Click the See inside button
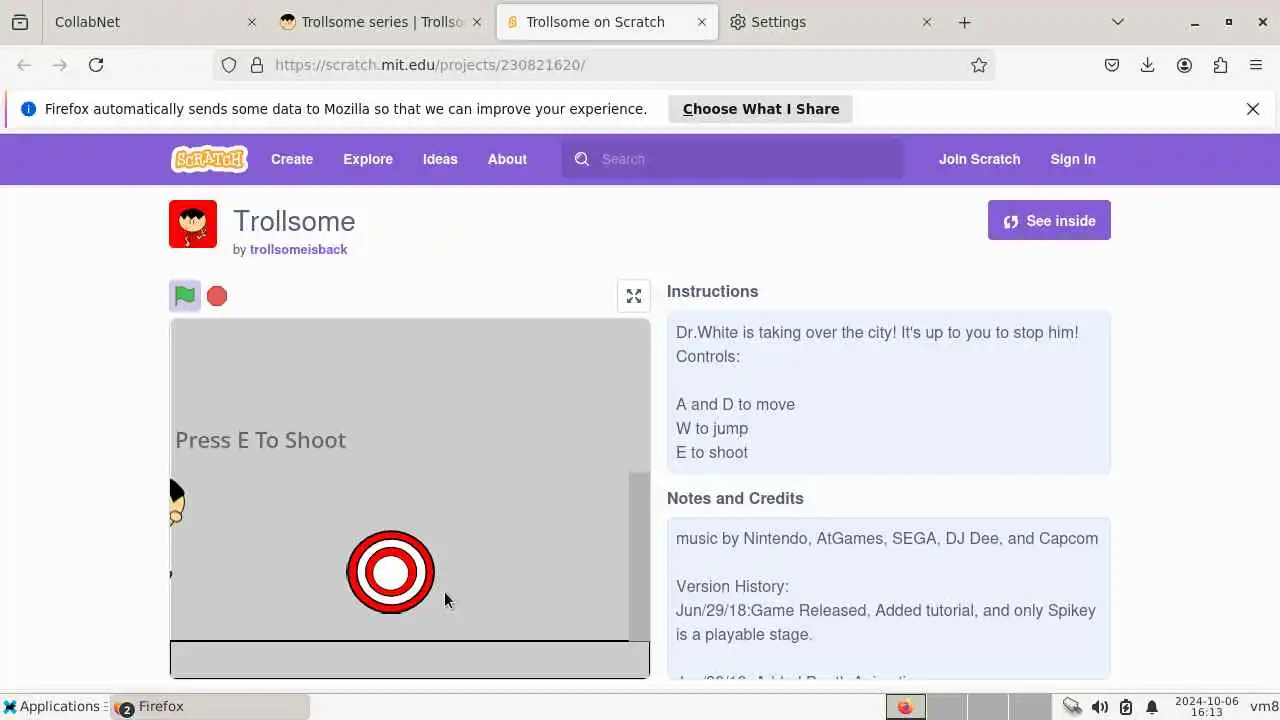The height and width of the screenshot is (720, 1280). coord(1049,221)
